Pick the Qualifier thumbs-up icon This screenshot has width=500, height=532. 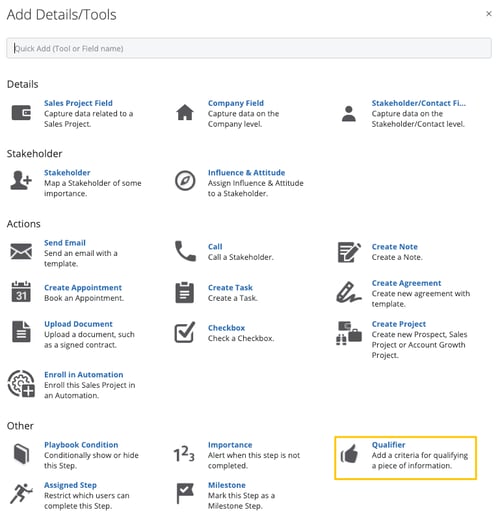(349, 454)
